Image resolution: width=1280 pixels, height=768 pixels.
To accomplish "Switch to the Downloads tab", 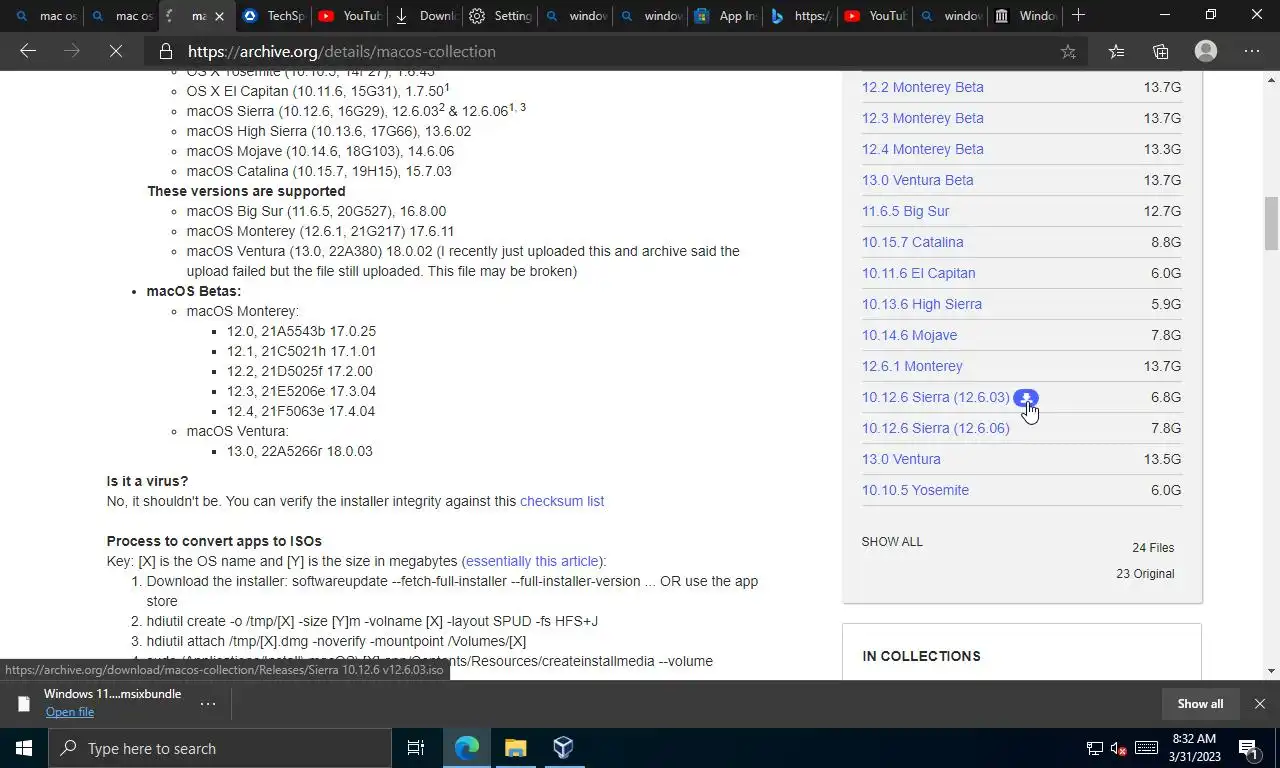I will 426,15.
